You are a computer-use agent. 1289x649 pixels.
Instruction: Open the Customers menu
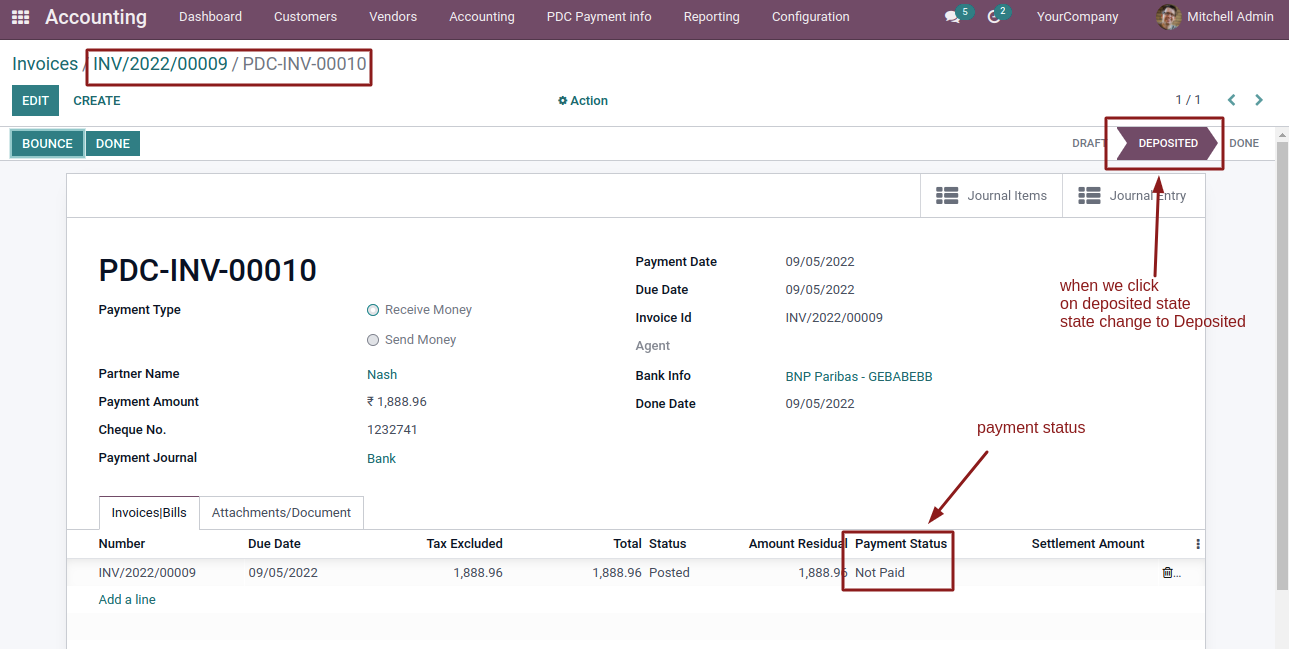coord(305,17)
